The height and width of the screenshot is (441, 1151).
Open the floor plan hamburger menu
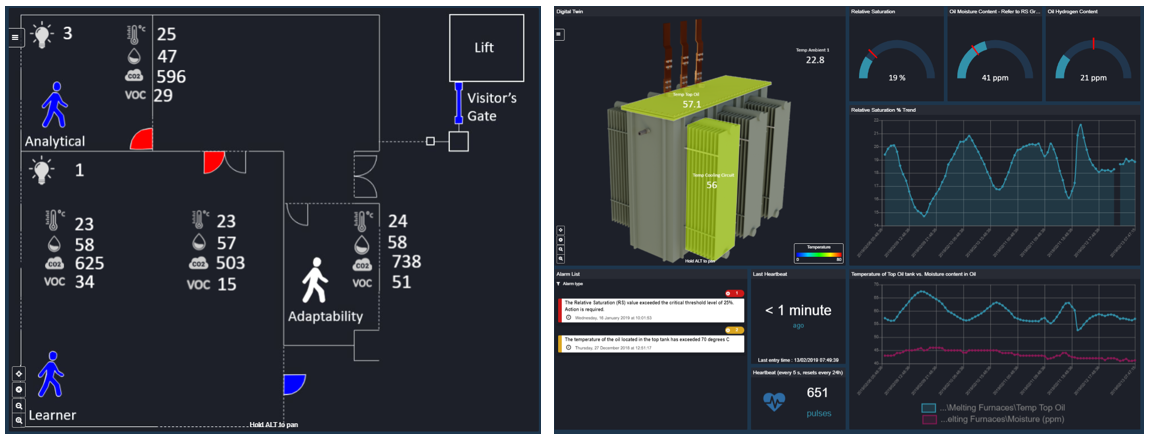click(x=15, y=37)
